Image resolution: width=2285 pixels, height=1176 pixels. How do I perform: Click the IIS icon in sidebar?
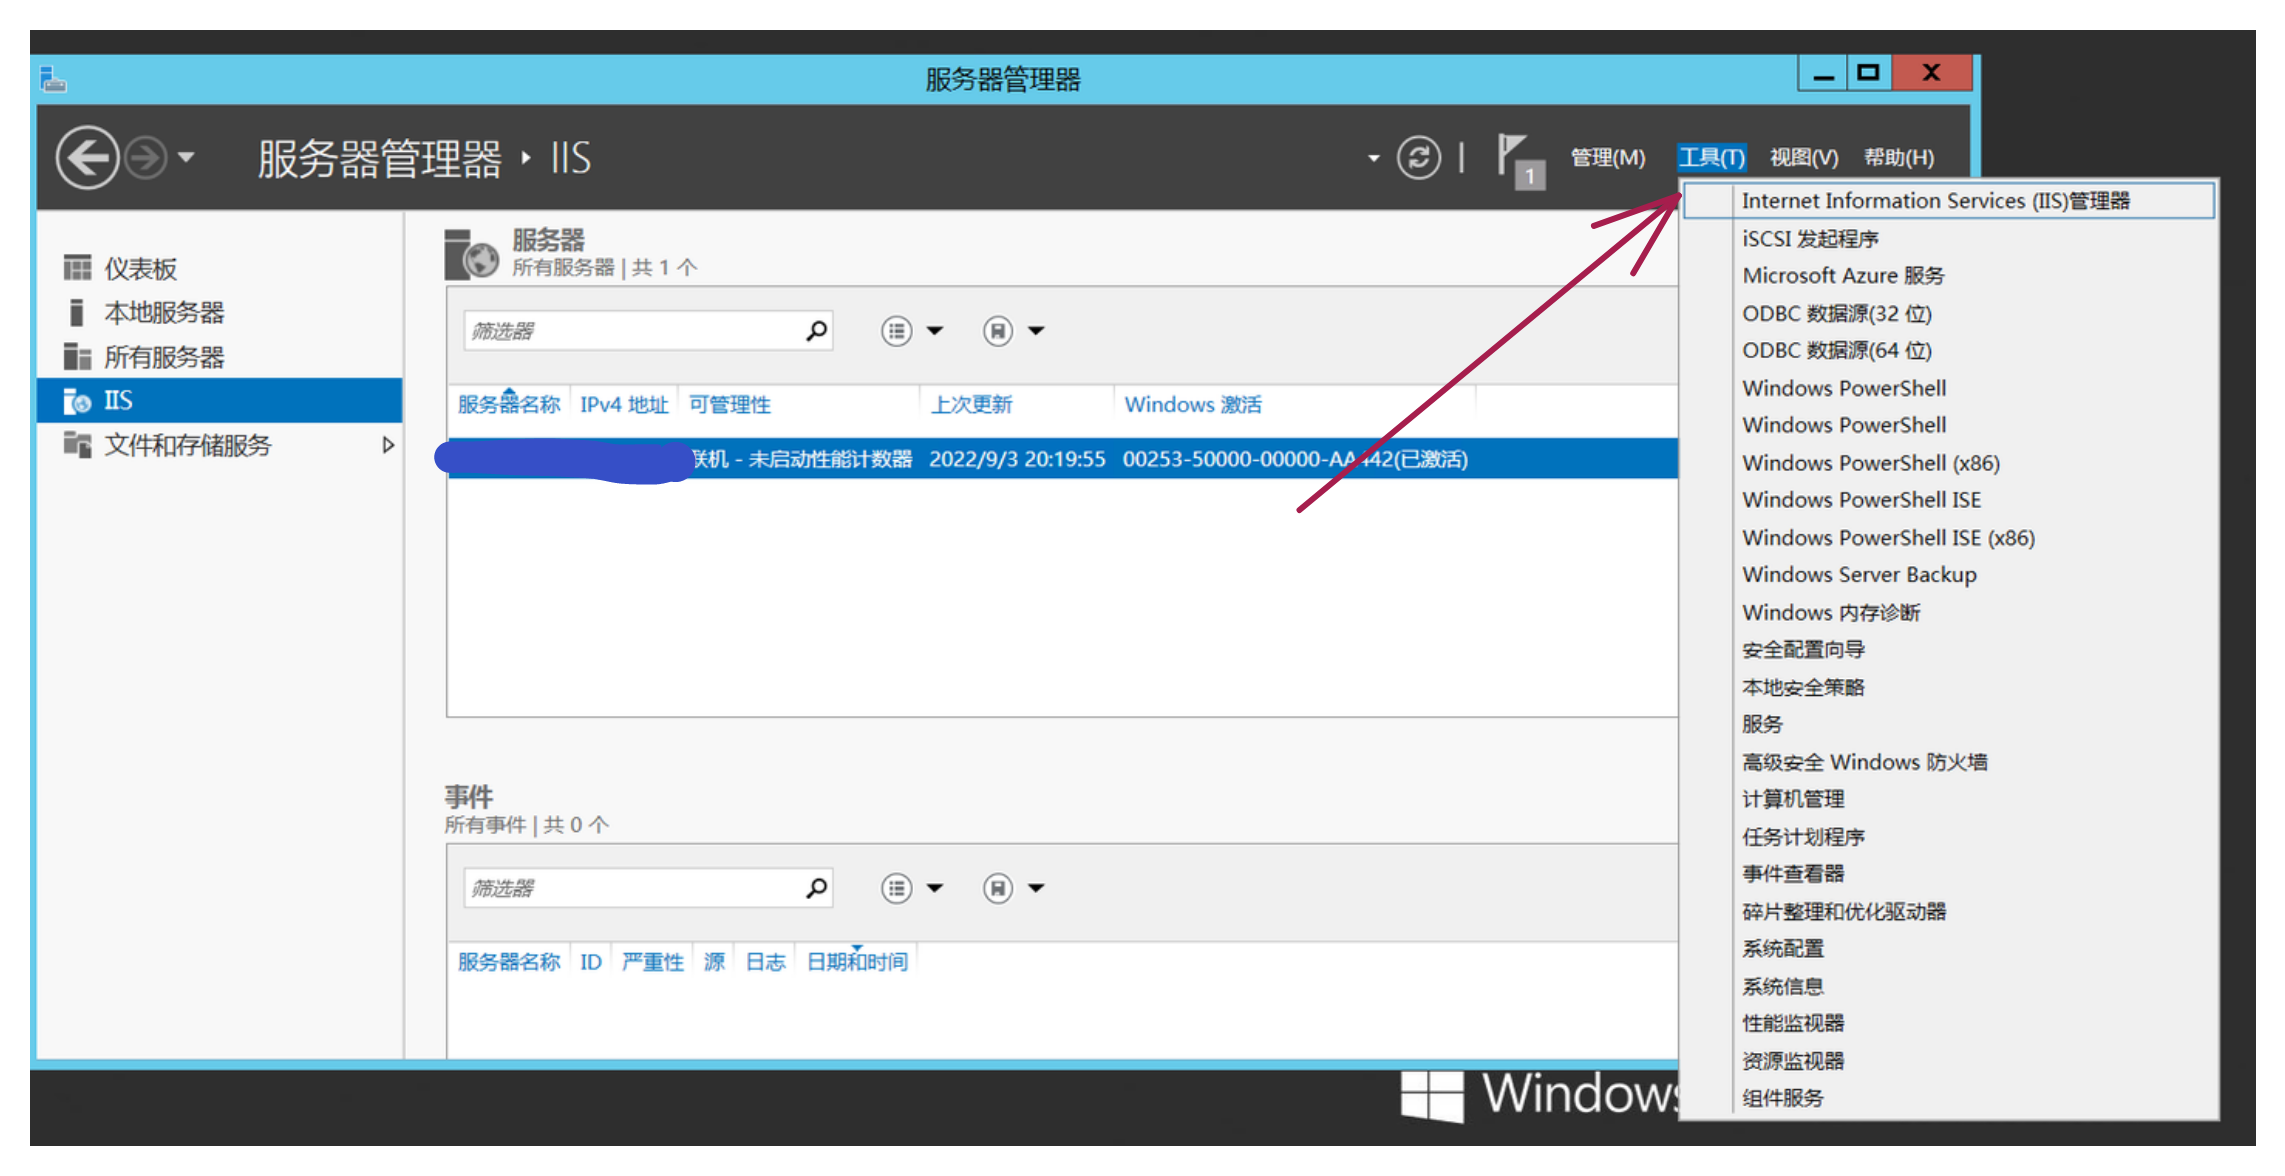point(77,401)
